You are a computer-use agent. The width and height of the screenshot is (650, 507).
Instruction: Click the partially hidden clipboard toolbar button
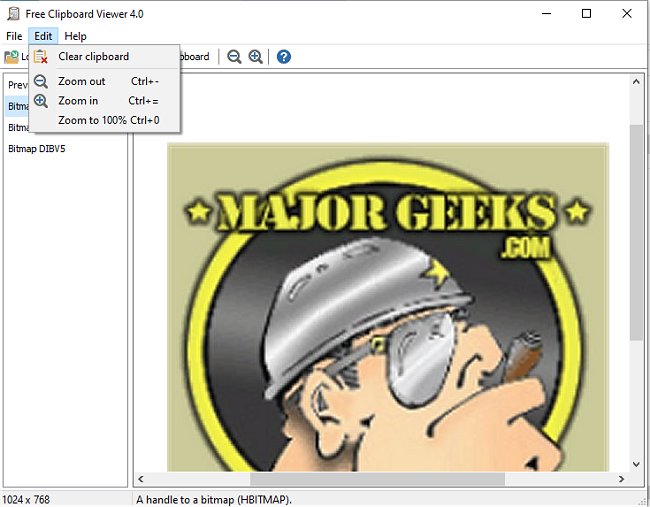pyautogui.click(x=195, y=57)
